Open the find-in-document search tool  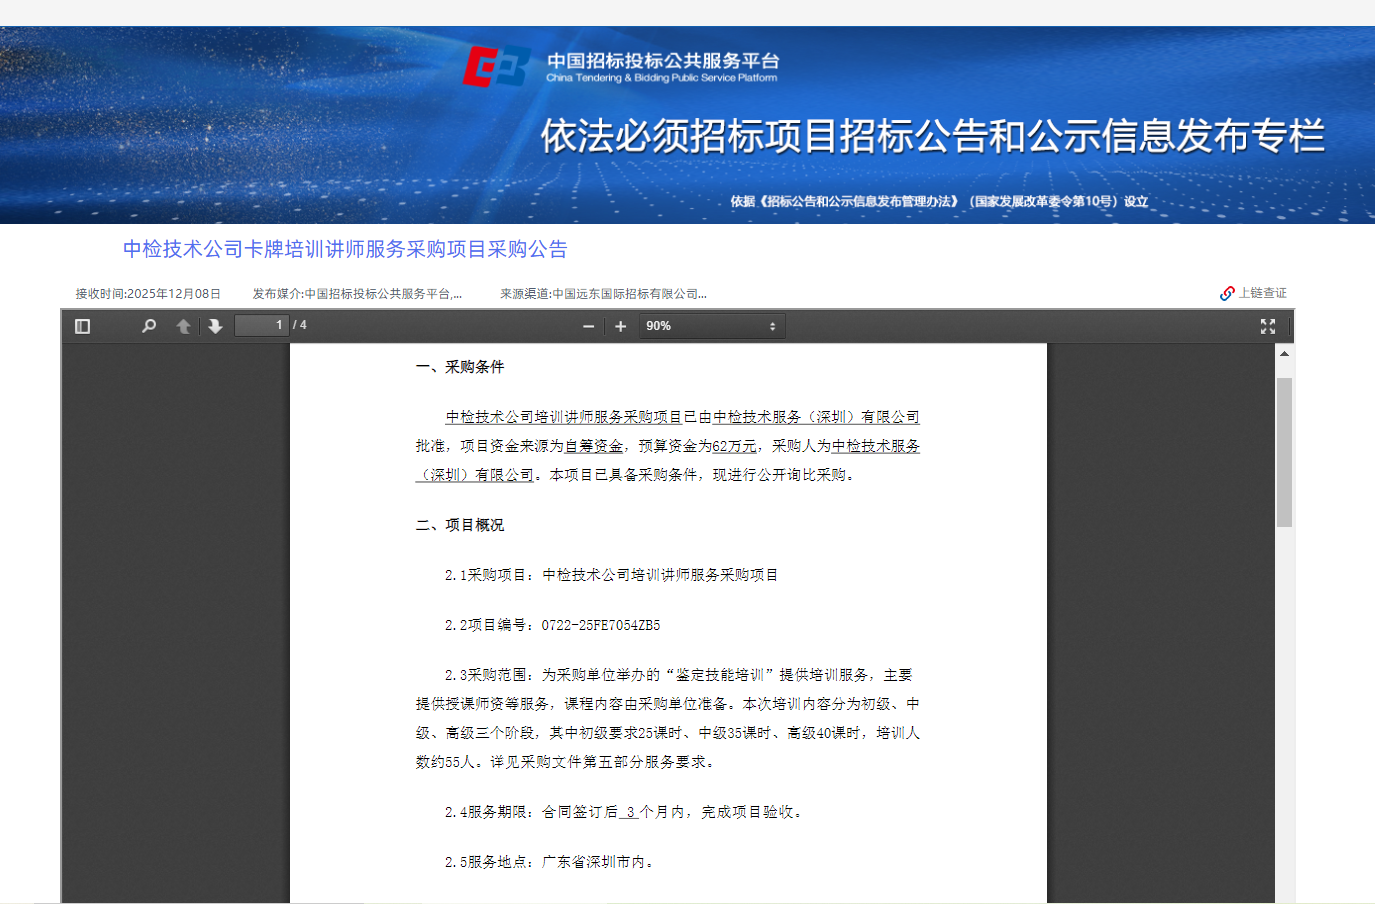point(149,326)
